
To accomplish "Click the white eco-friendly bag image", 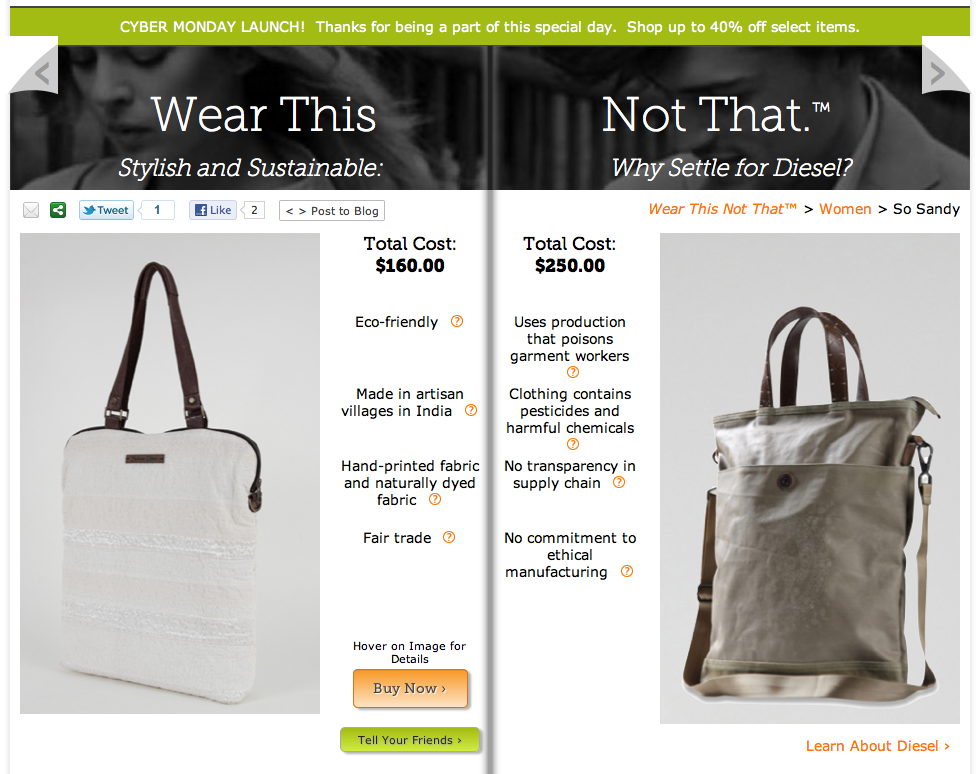I will click(x=170, y=473).
